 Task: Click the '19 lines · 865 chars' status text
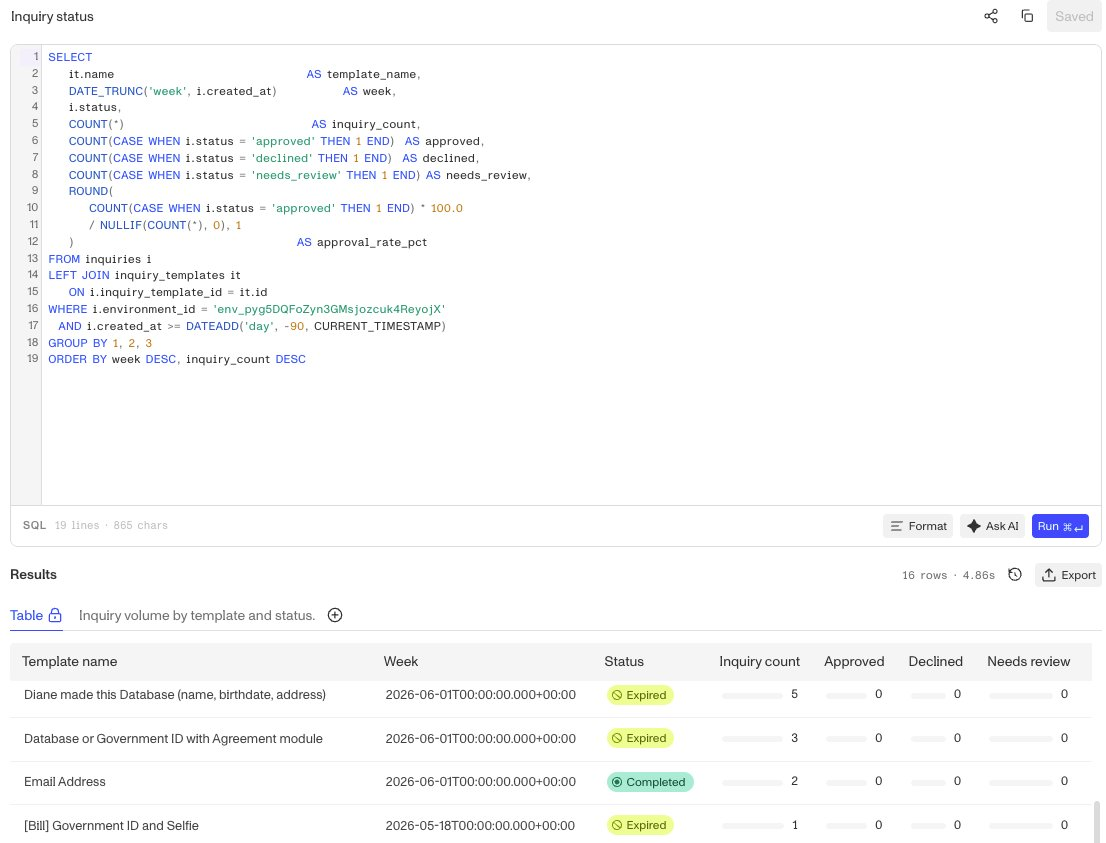(x=111, y=526)
